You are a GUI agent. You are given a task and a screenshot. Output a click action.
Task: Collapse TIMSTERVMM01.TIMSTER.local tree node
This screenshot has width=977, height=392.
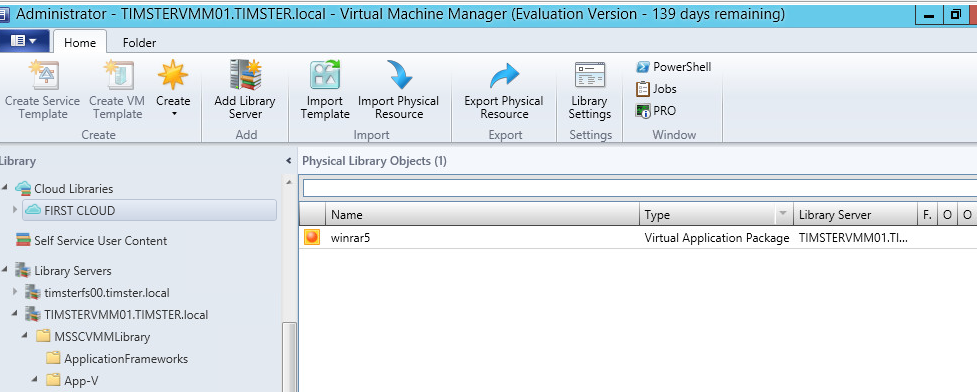coord(15,314)
